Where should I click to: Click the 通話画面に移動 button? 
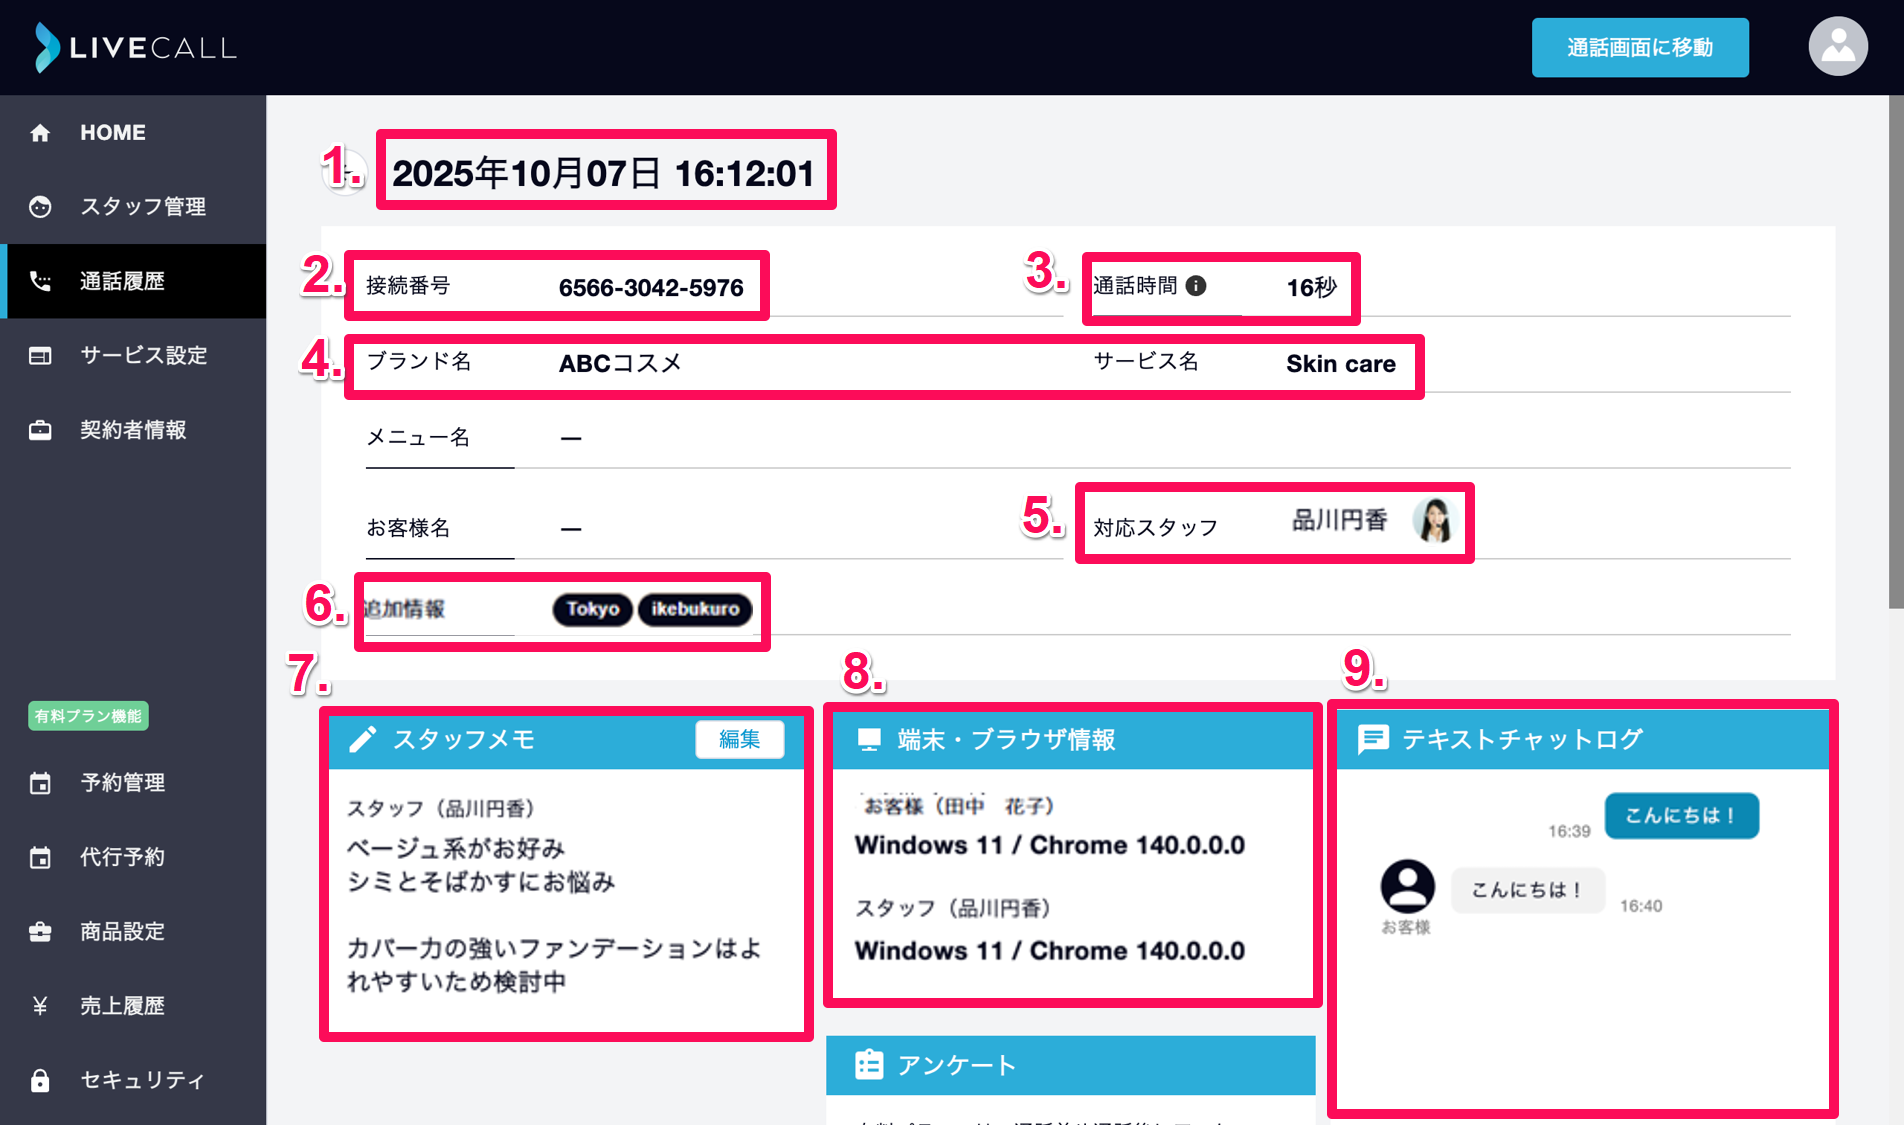pyautogui.click(x=1640, y=47)
